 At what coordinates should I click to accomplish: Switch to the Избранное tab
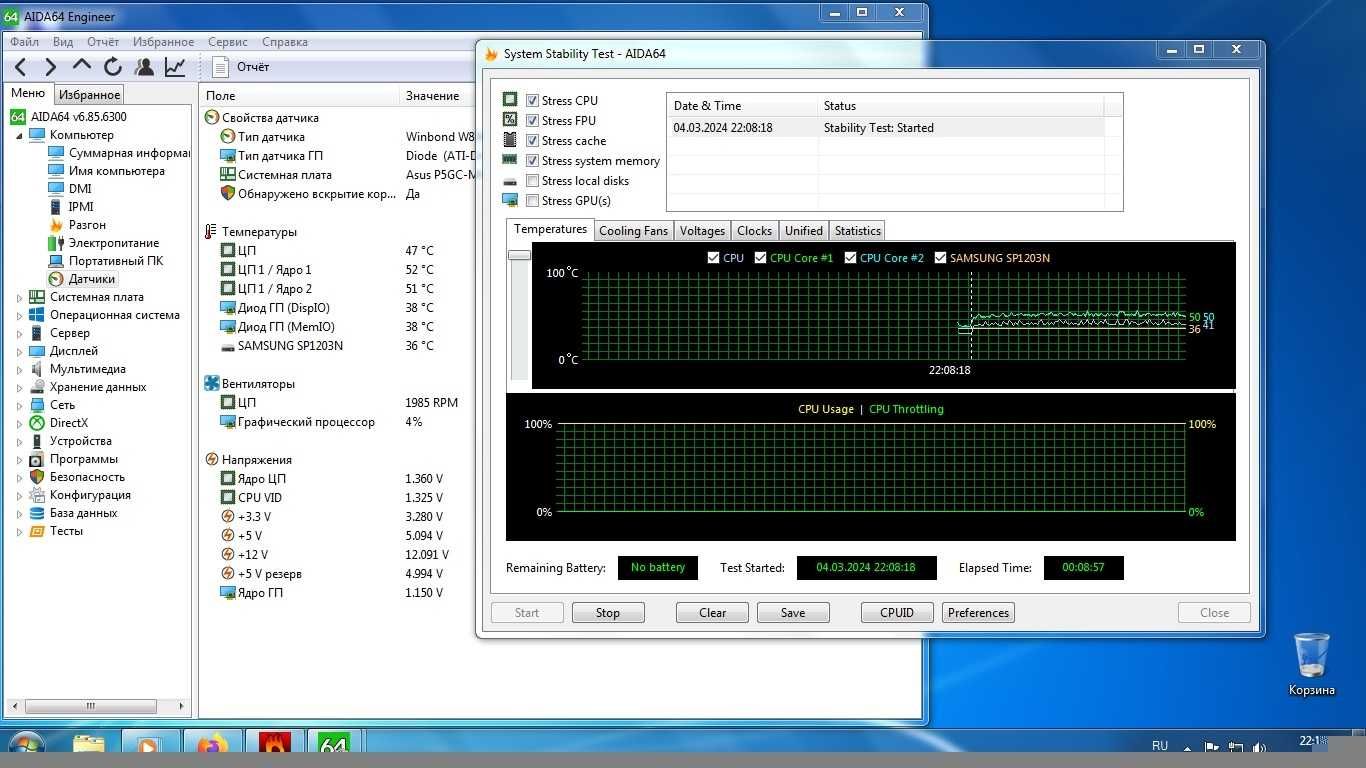click(x=89, y=95)
